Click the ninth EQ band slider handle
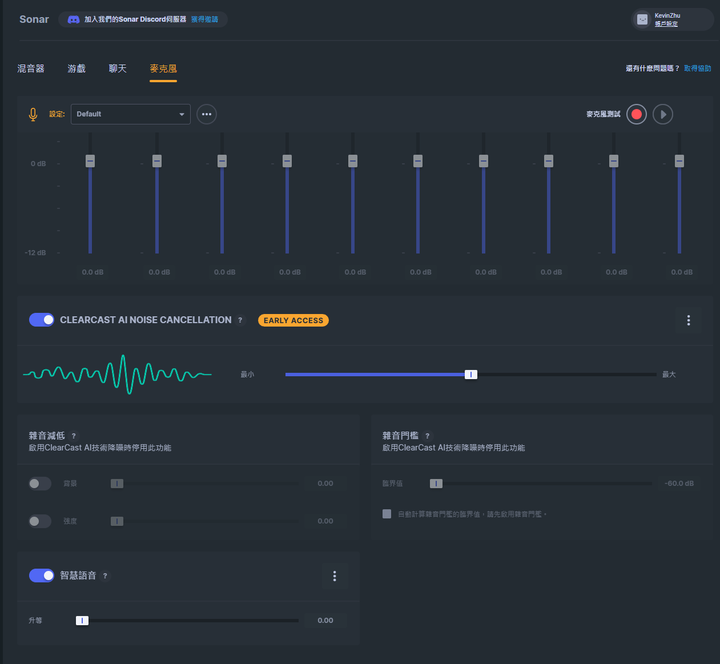 pos(614,161)
